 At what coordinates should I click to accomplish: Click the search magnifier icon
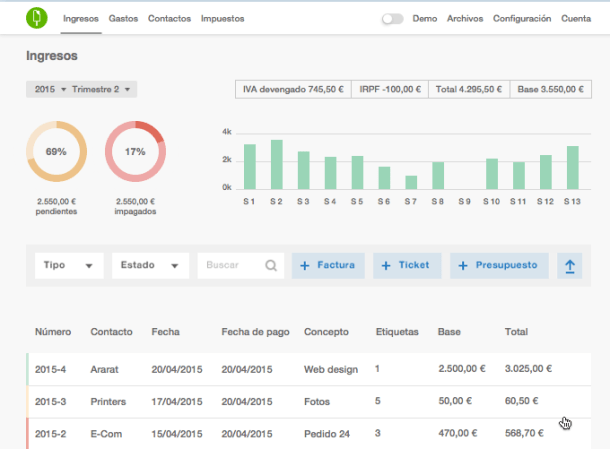(271, 266)
